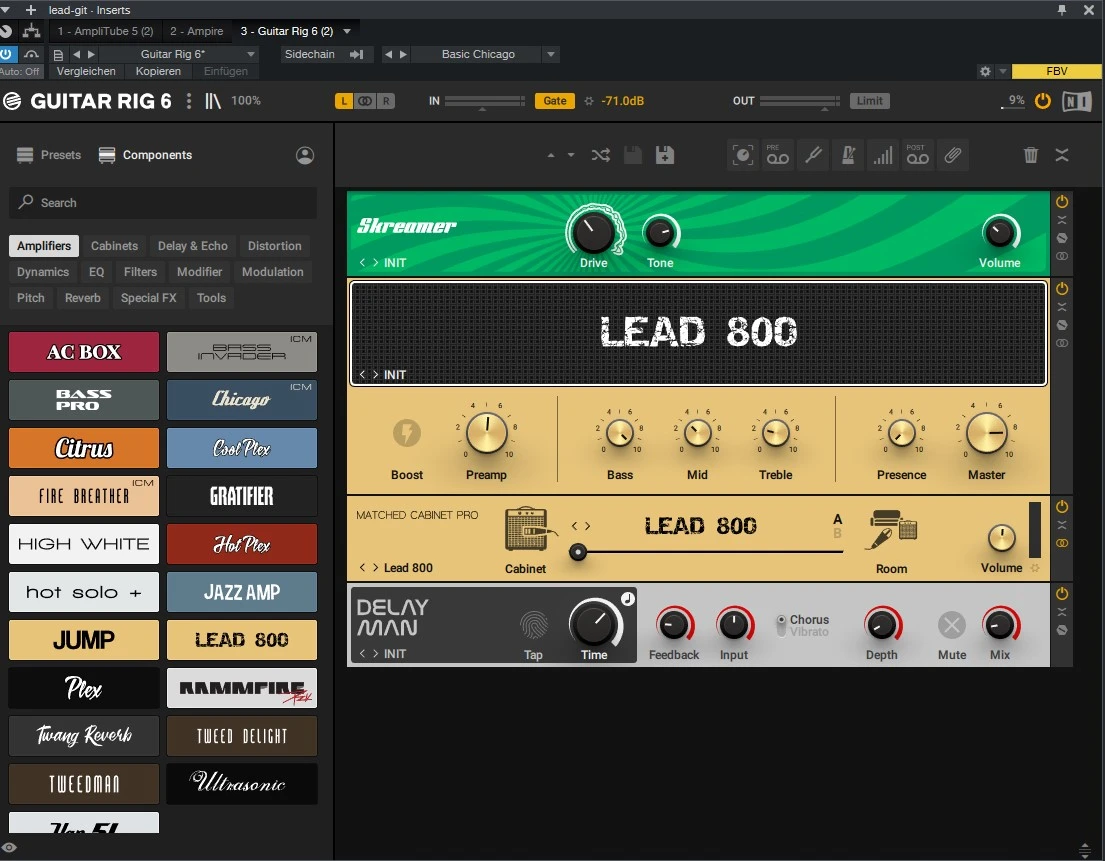This screenshot has width=1105, height=861.
Task: Enable the R input channel
Action: click(x=386, y=101)
